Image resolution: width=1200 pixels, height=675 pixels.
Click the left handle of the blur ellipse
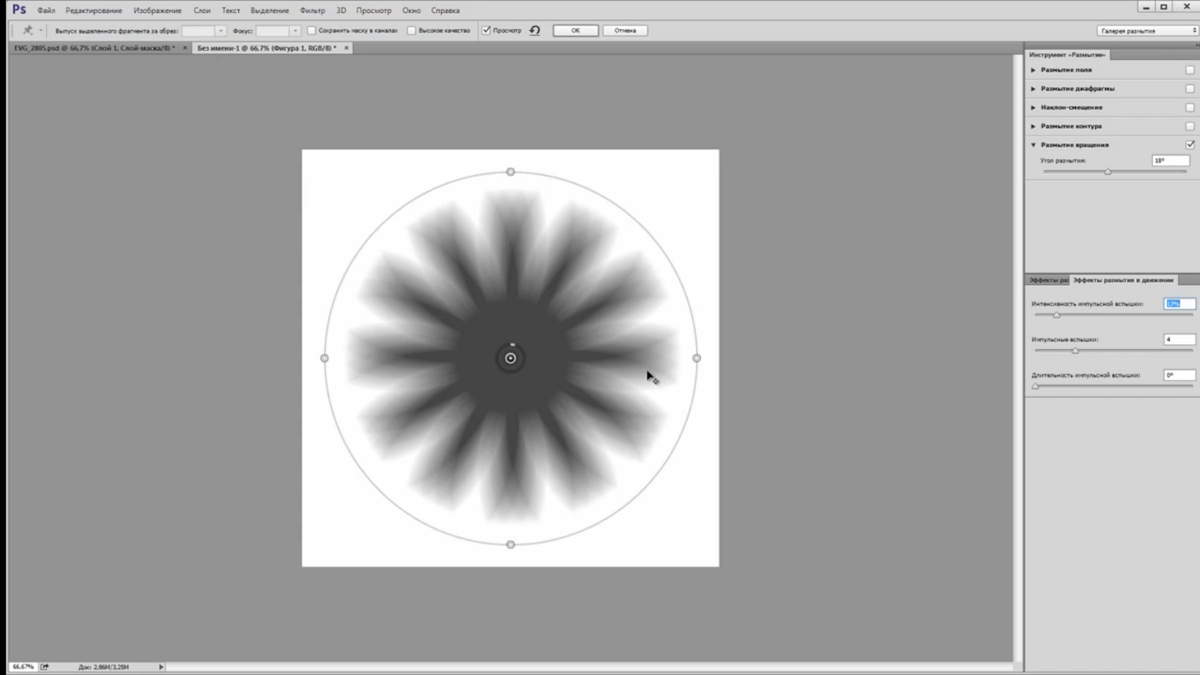pyautogui.click(x=324, y=358)
